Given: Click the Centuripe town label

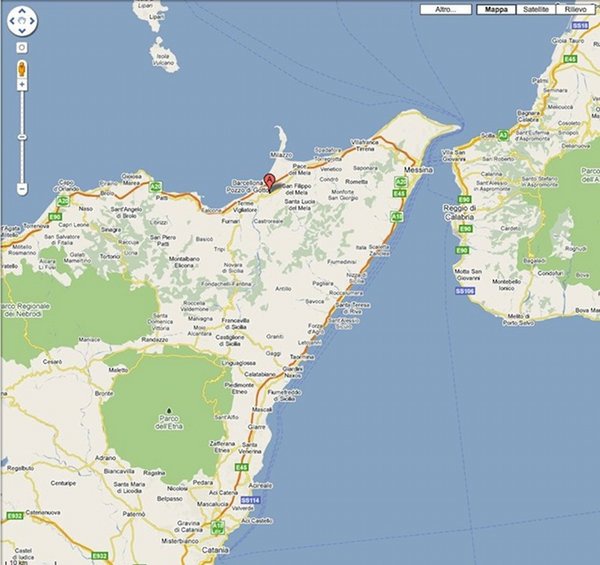Looking at the screenshot, I should point(63,483).
